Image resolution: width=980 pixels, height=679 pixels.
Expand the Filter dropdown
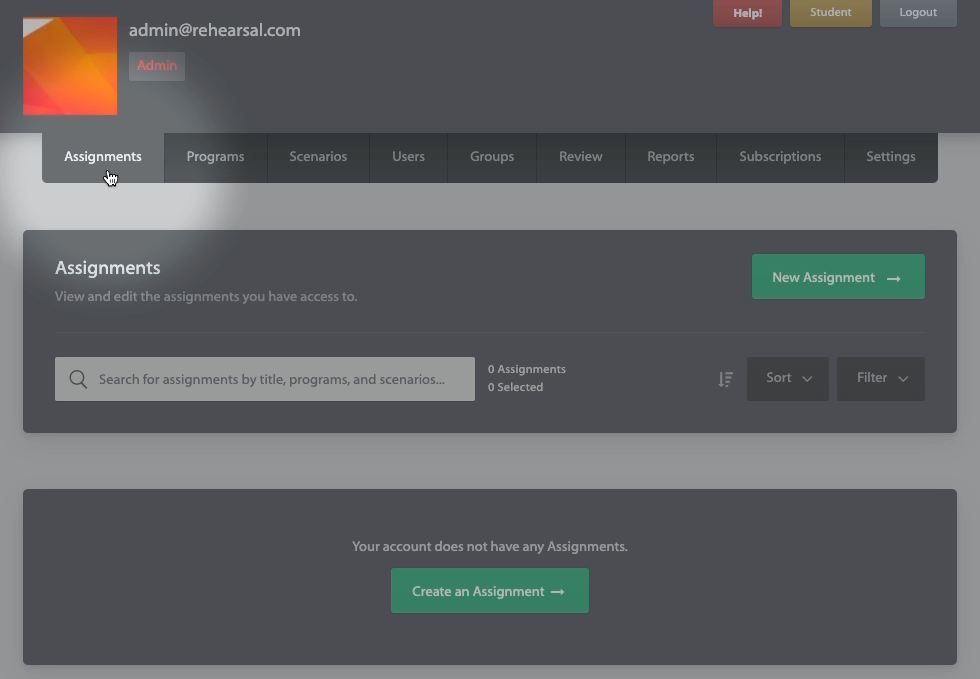(x=881, y=379)
